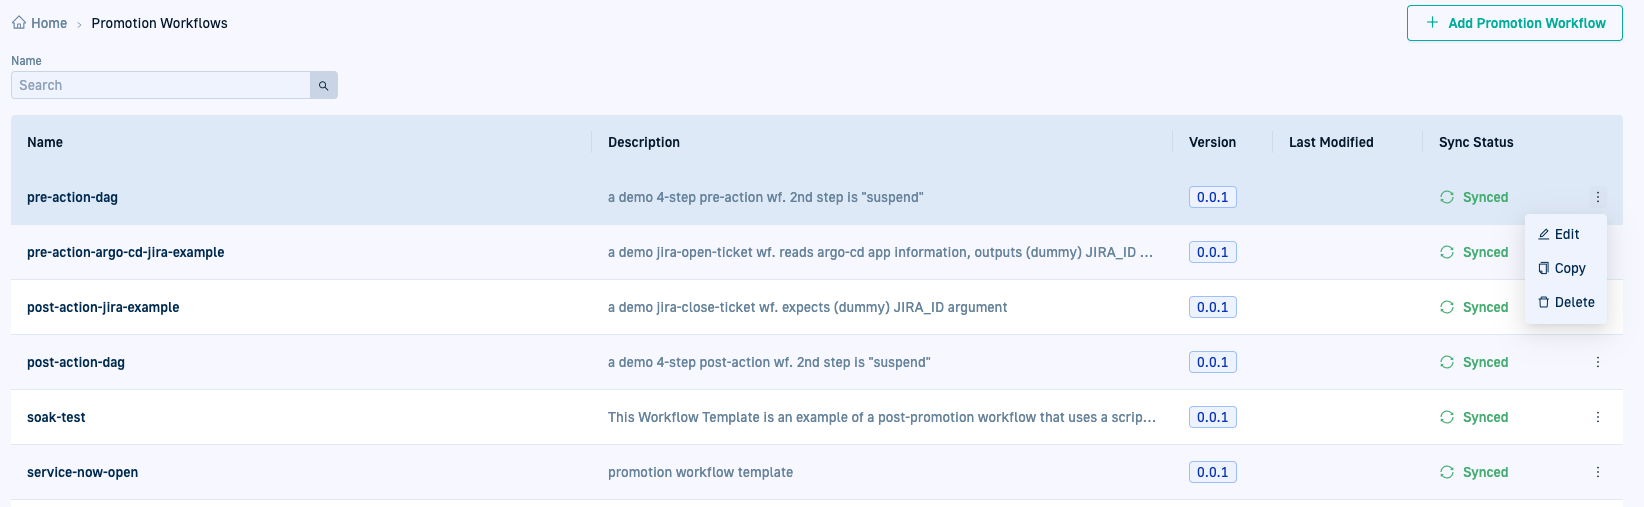Choose Edit from the context menu
Screen dimensions: 1644x507
point(1565,234)
